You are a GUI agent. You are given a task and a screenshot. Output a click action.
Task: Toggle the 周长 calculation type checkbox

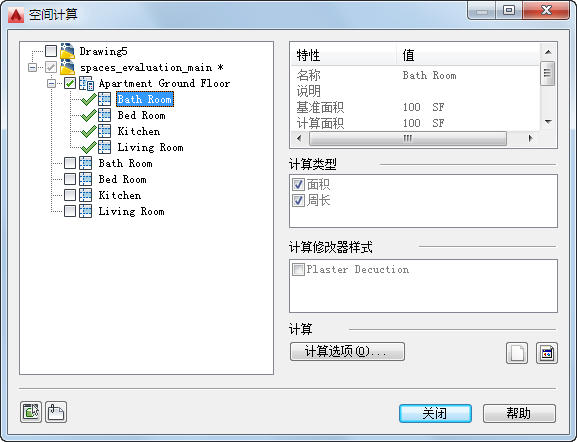click(x=298, y=200)
